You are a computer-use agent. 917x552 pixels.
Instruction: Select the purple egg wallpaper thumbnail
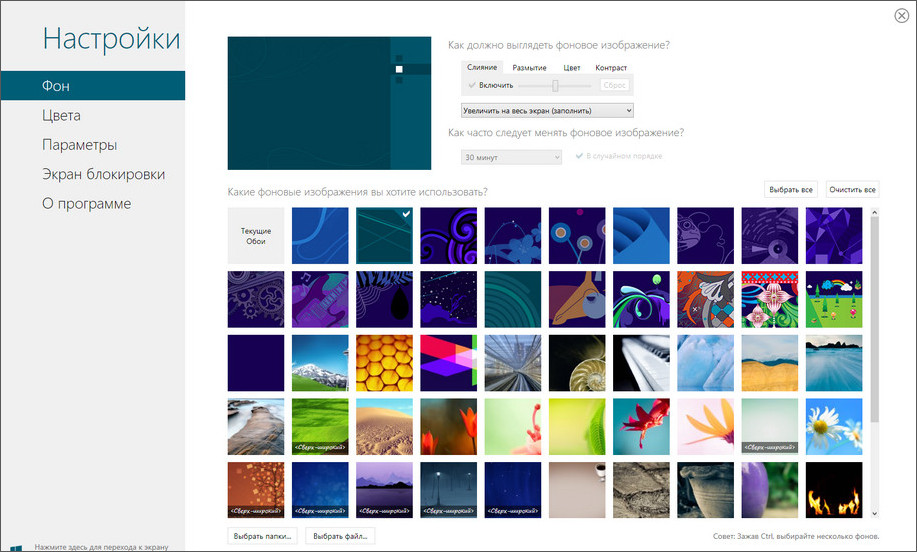(x=770, y=490)
